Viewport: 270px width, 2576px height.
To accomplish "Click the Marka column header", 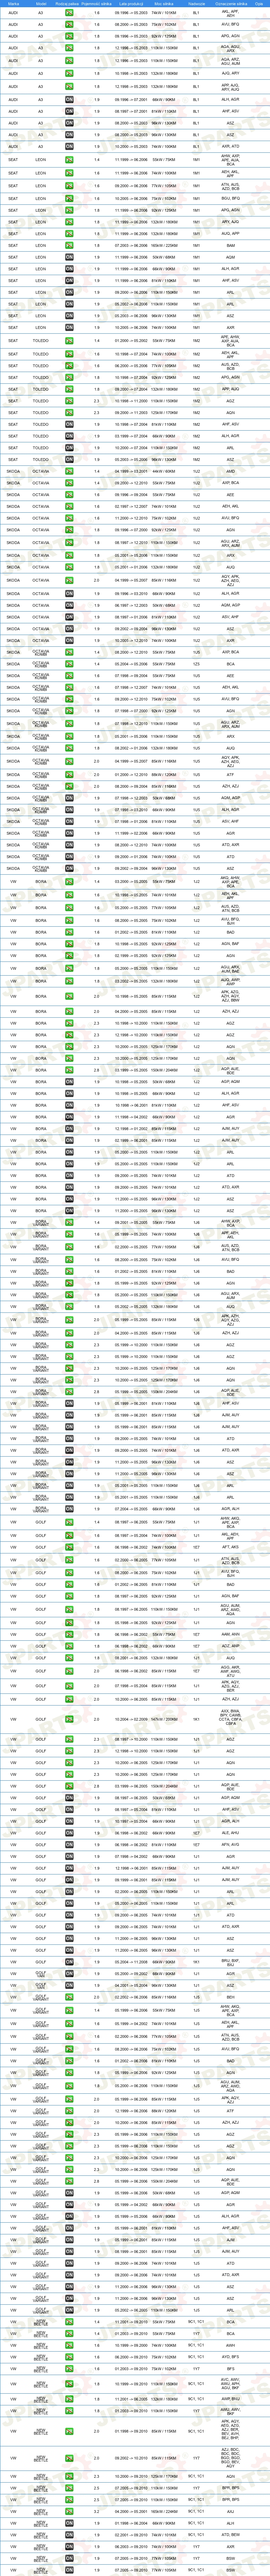I will click(13, 4).
